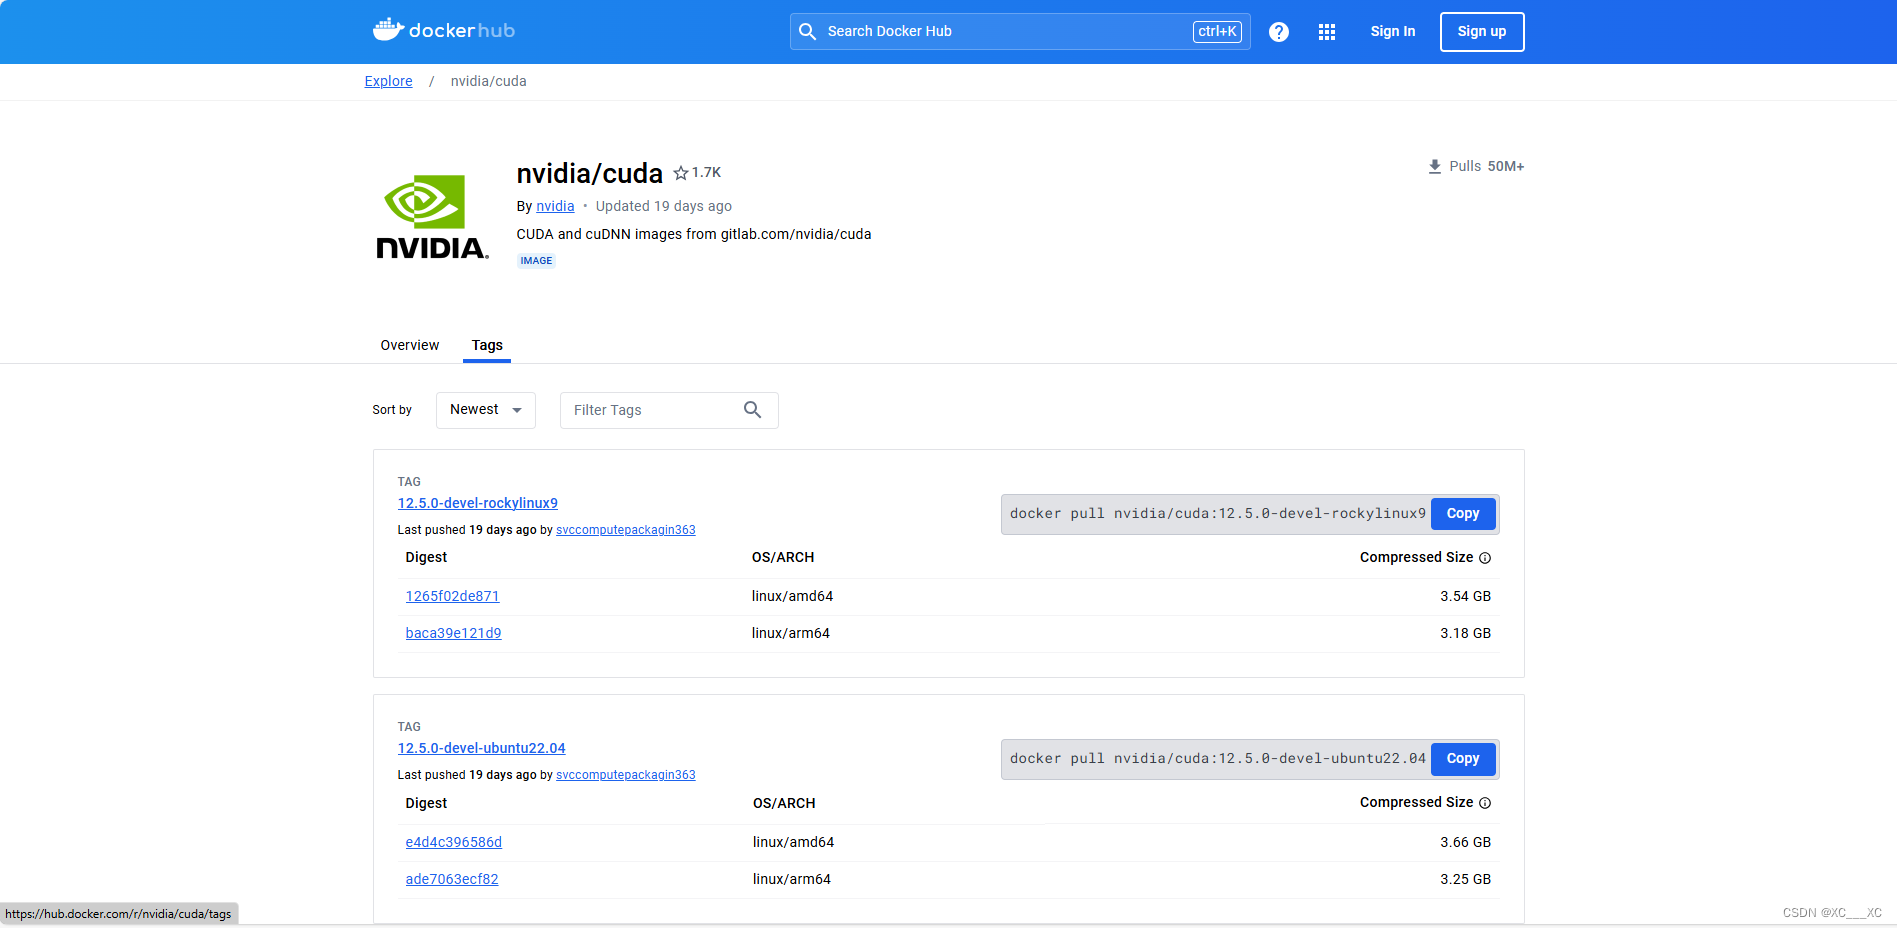This screenshot has width=1897, height=928.
Task: Focus the Filter Tags input
Action: (x=669, y=410)
